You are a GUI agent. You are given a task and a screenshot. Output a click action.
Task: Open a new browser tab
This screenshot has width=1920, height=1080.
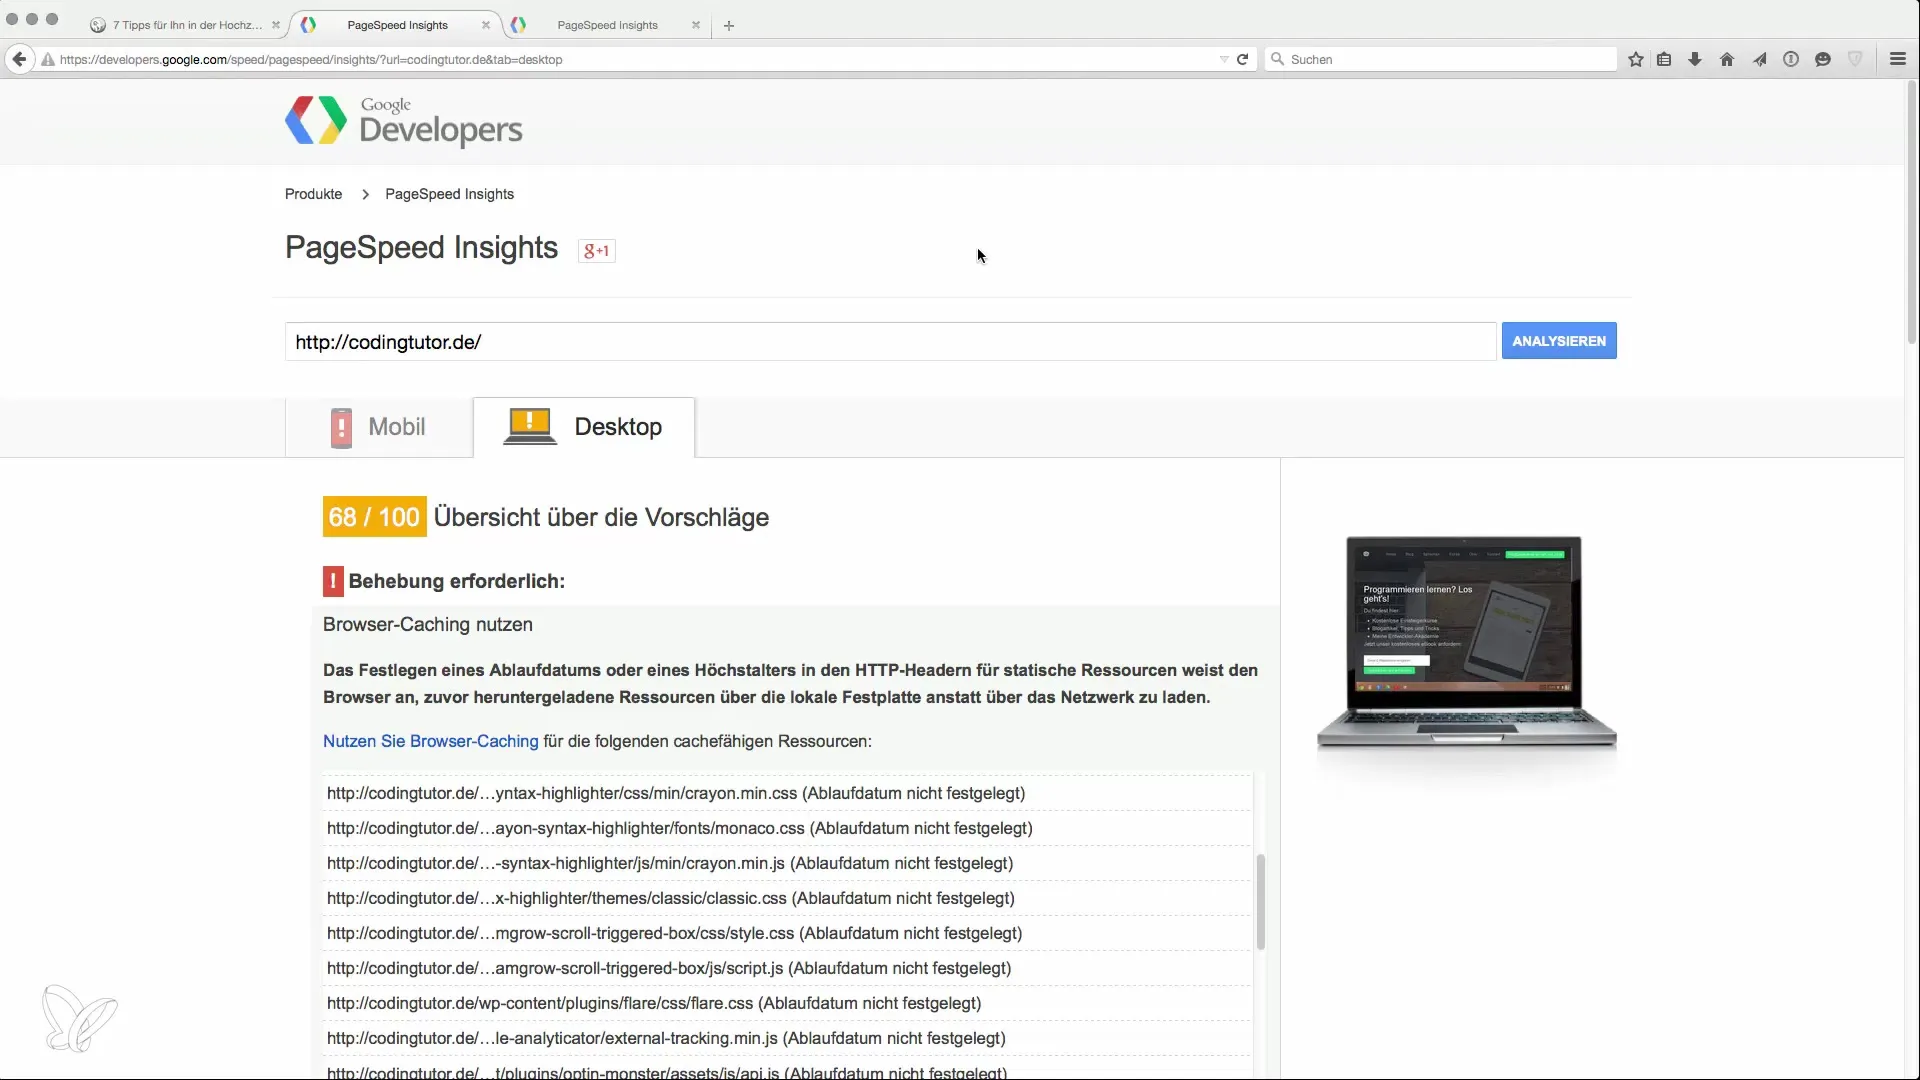tap(729, 26)
